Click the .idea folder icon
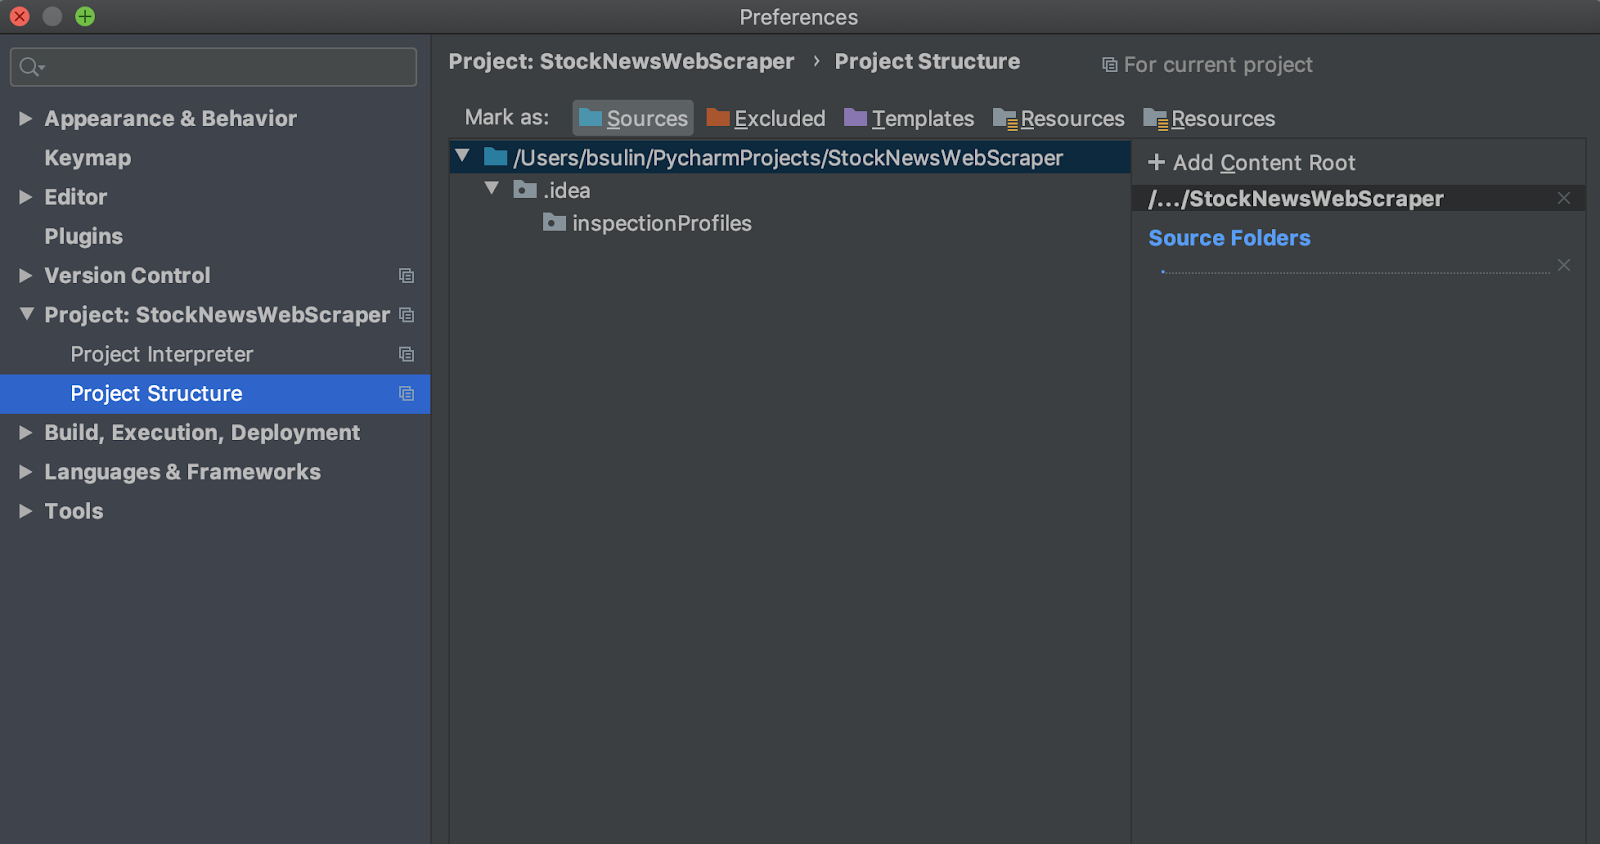This screenshot has width=1600, height=844. pos(525,189)
